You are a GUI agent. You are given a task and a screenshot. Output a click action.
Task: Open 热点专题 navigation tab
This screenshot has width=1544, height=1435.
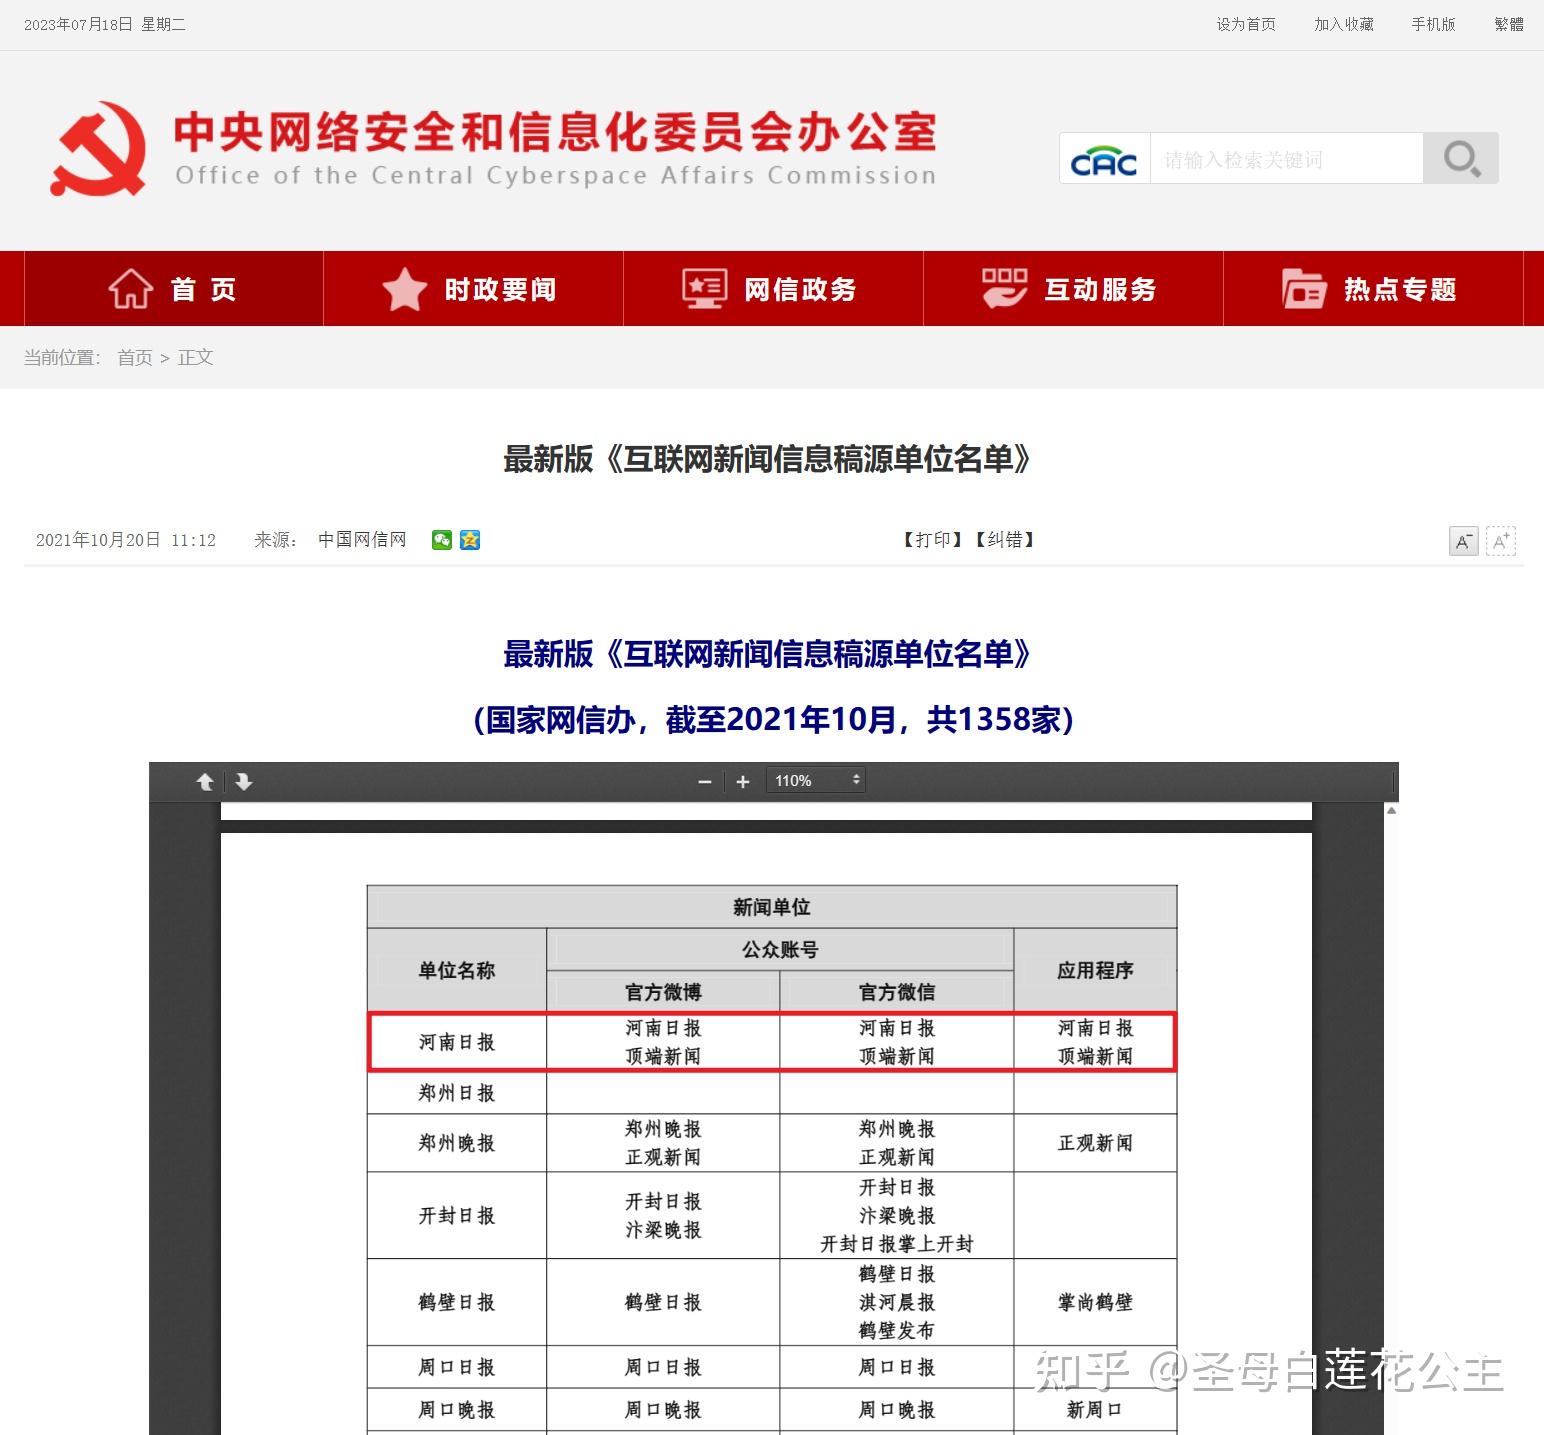(1373, 289)
